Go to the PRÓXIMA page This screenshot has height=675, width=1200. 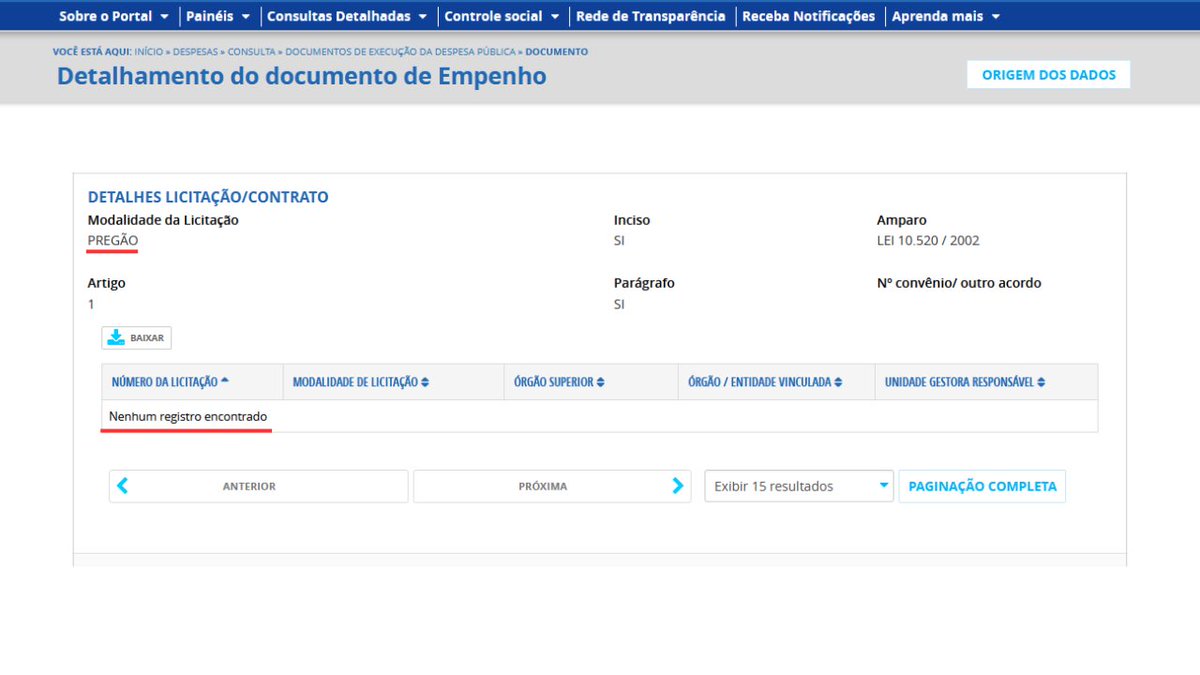click(x=552, y=486)
